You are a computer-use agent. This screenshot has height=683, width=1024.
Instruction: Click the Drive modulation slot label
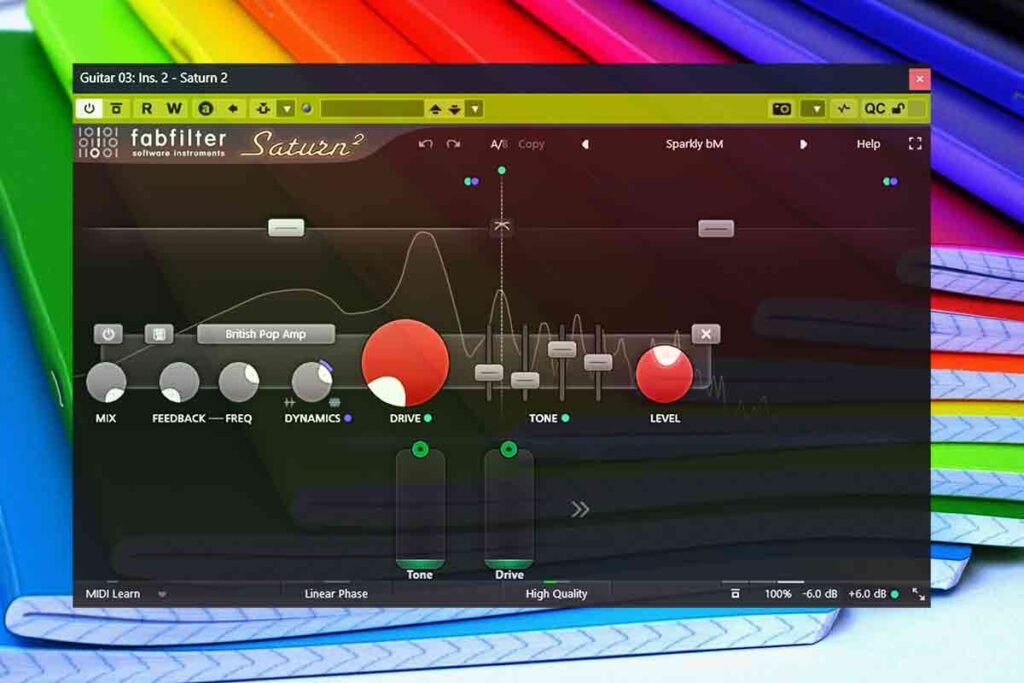(x=509, y=575)
